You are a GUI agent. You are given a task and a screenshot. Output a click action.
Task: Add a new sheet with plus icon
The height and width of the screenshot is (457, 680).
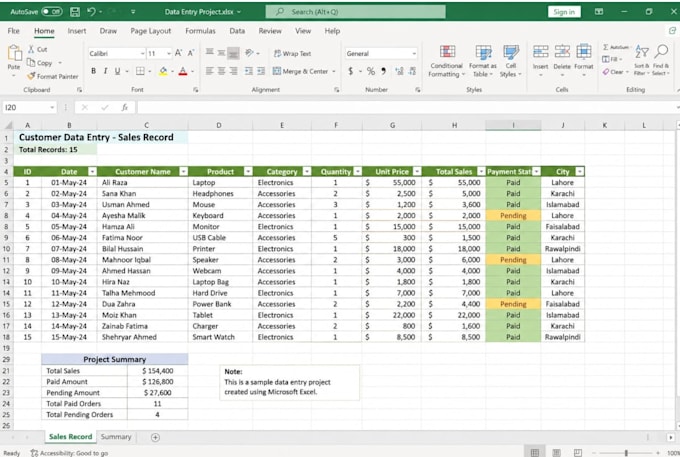point(155,437)
